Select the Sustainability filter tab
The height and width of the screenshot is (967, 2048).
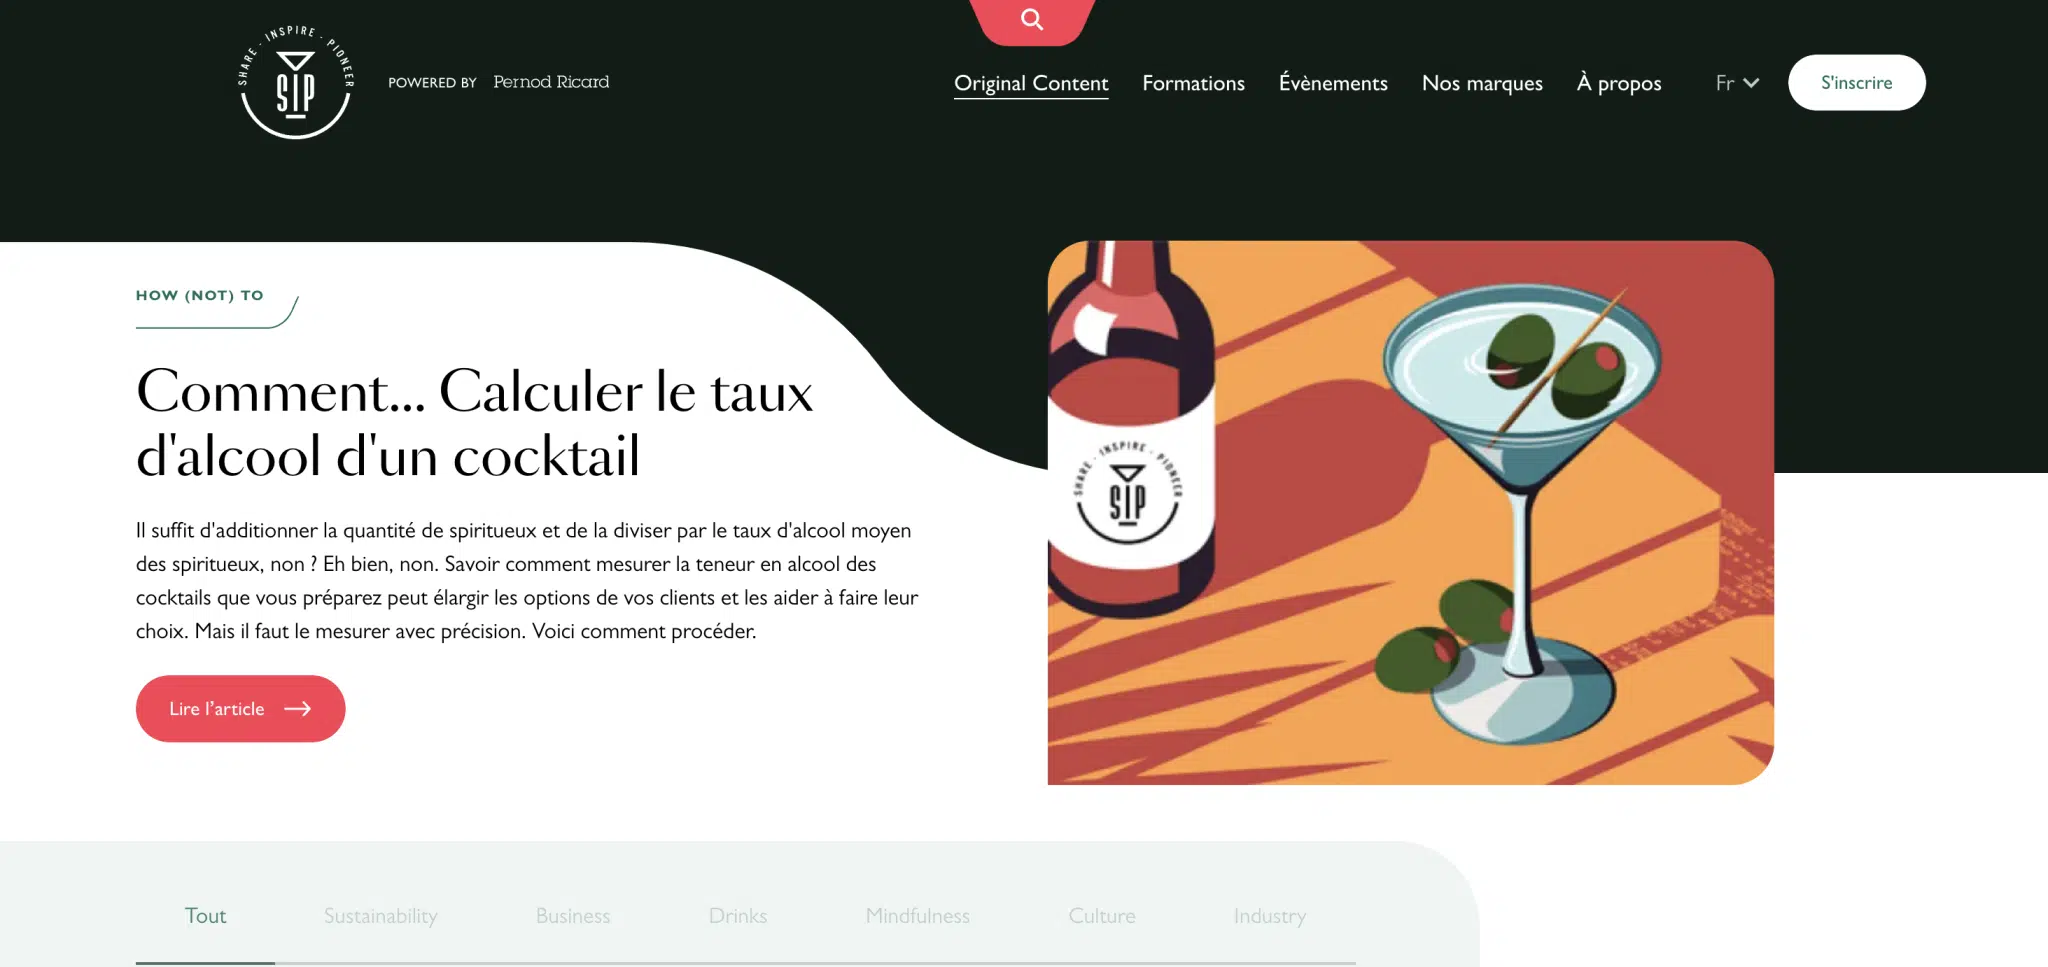[x=380, y=915]
